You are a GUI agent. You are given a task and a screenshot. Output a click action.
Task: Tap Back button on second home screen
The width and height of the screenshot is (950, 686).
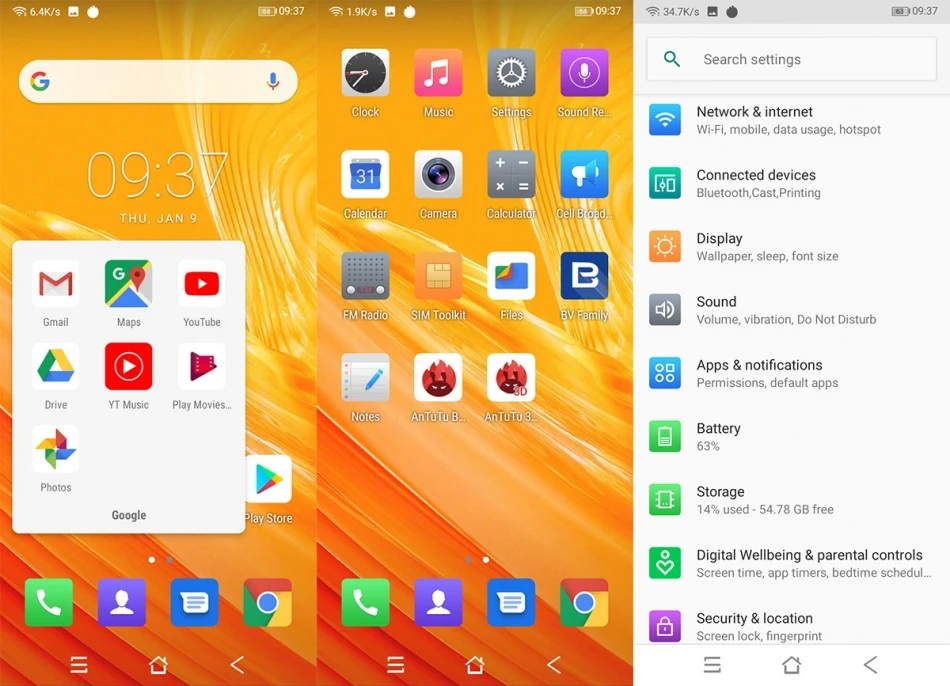point(554,665)
